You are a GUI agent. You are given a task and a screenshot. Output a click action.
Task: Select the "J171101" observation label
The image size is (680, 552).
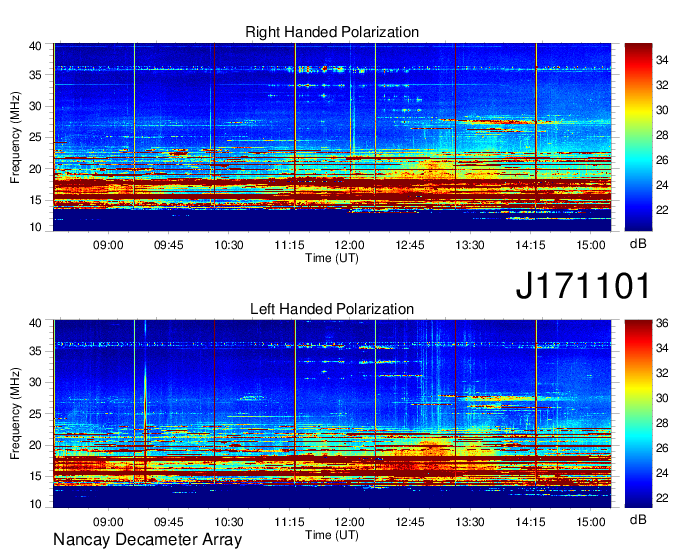[583, 285]
